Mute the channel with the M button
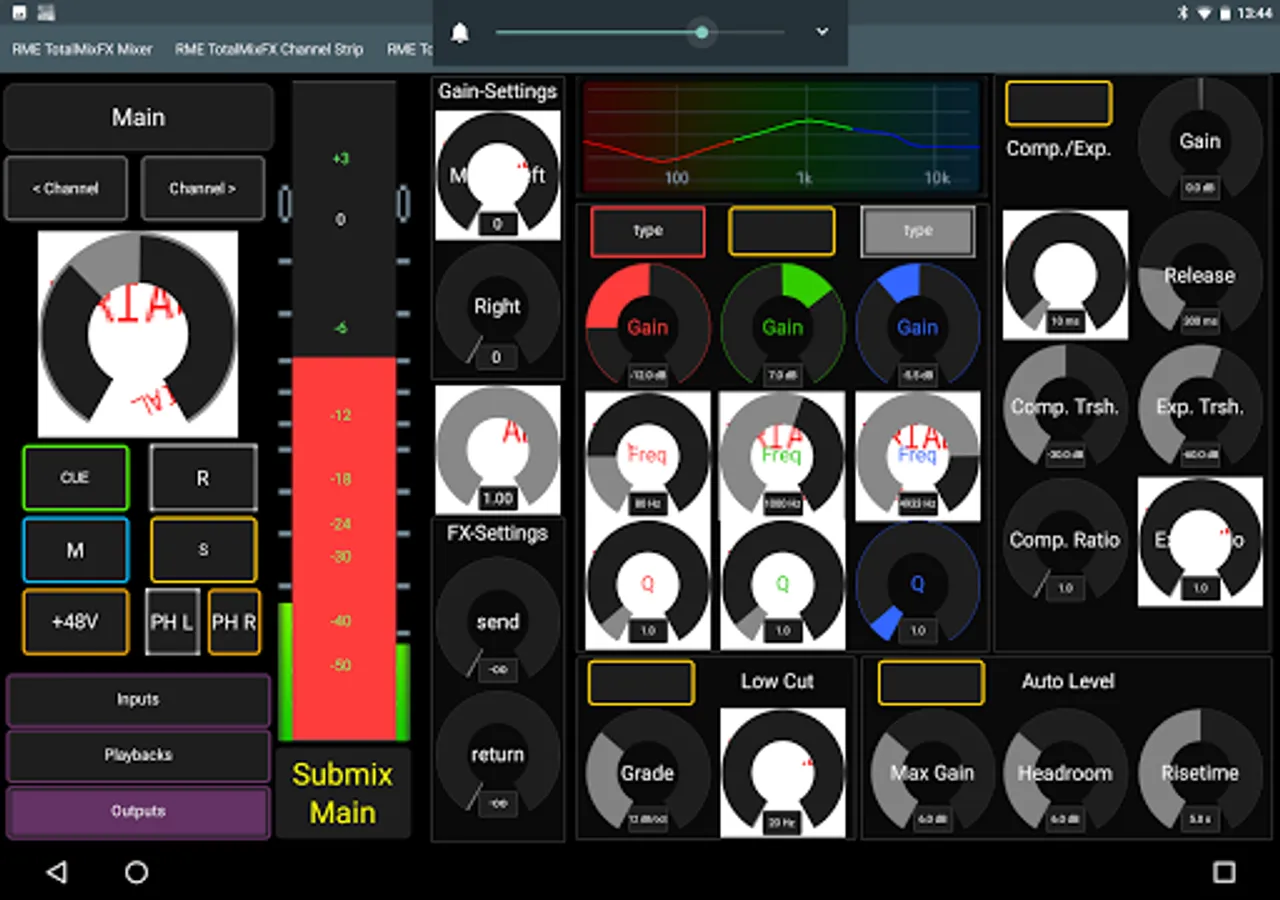The image size is (1280, 900). [x=76, y=550]
